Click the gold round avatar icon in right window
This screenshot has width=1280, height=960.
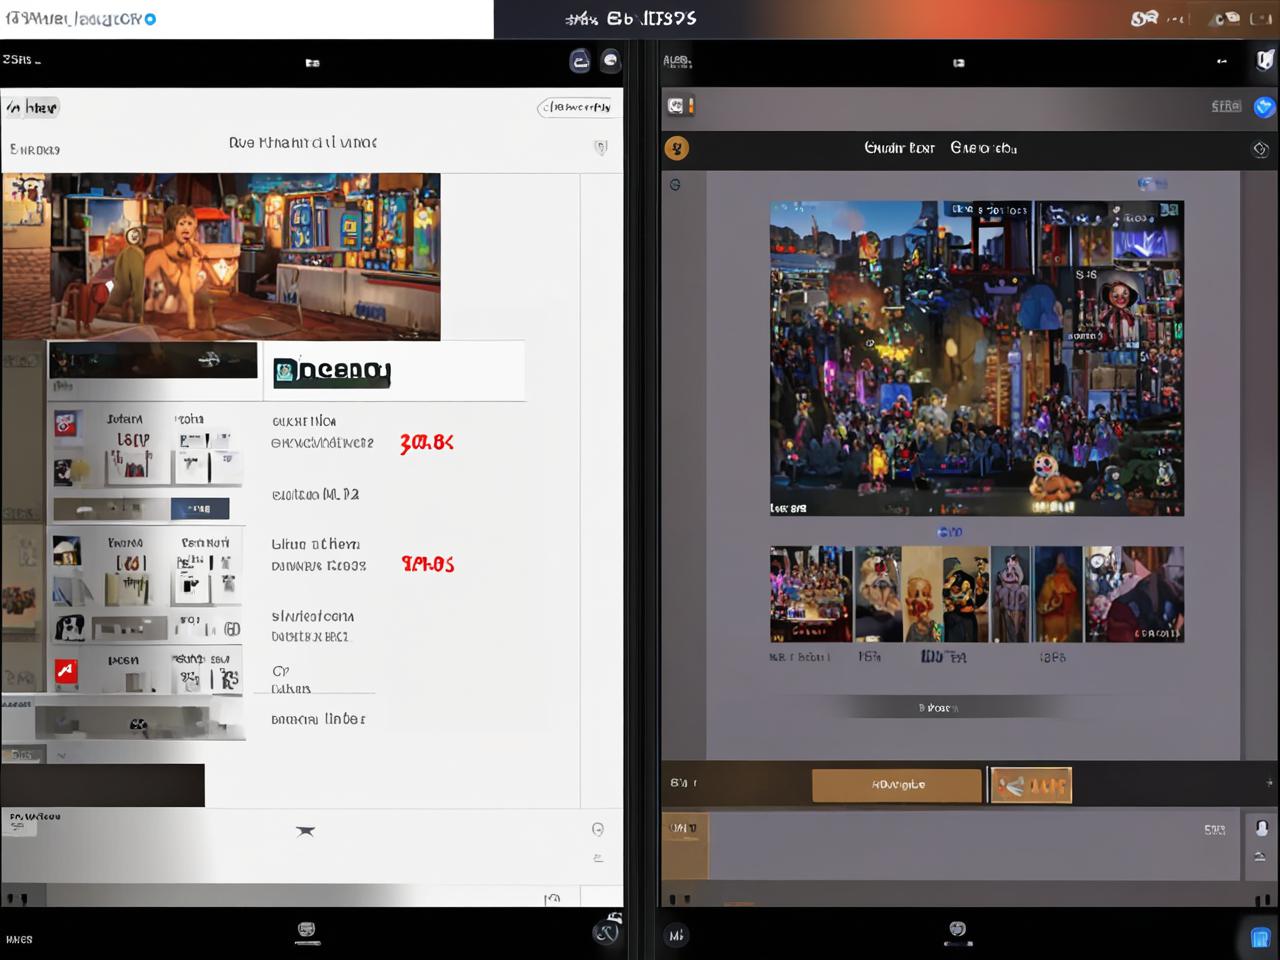pos(677,149)
